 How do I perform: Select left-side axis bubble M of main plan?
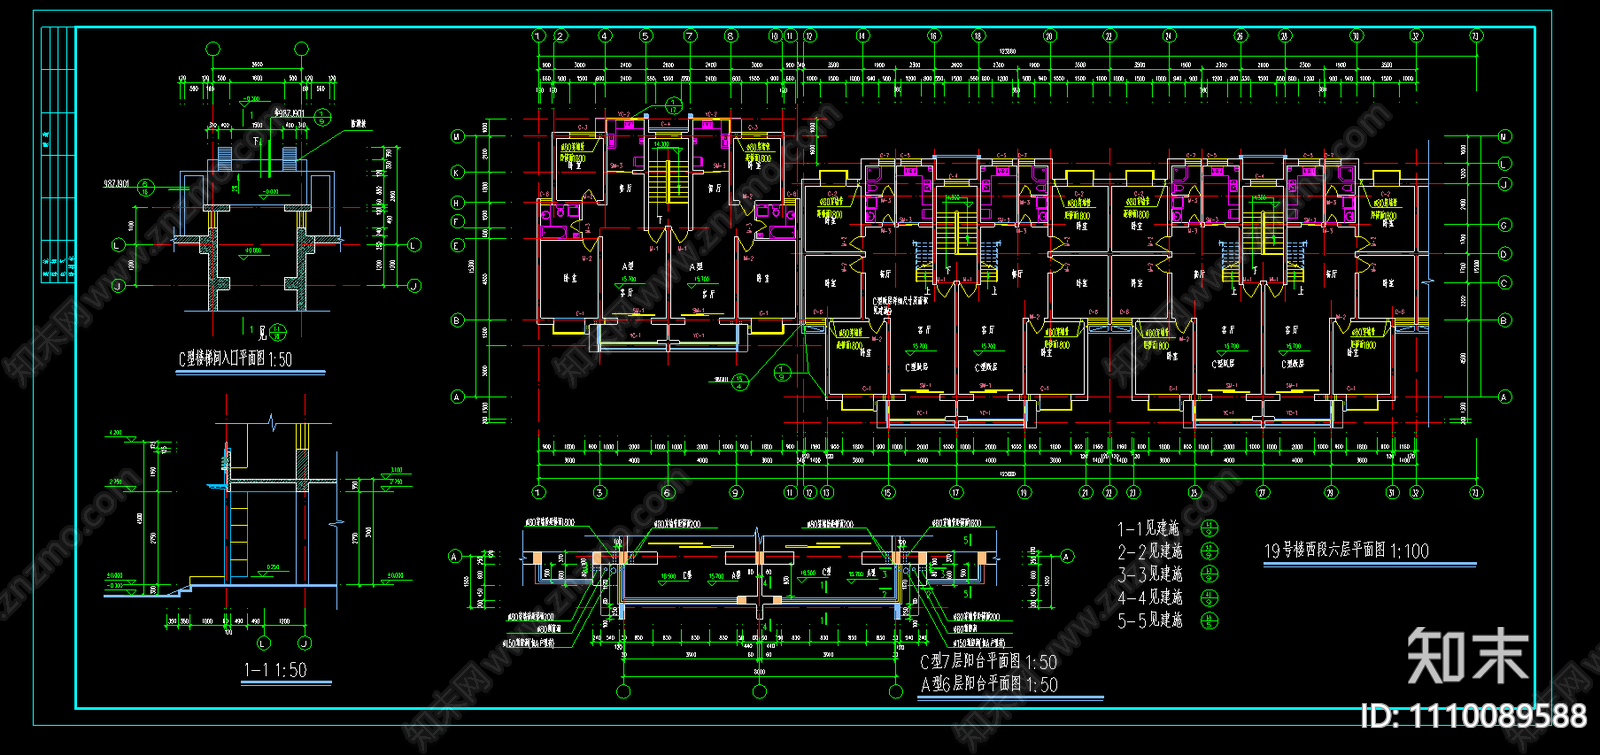(x=458, y=137)
